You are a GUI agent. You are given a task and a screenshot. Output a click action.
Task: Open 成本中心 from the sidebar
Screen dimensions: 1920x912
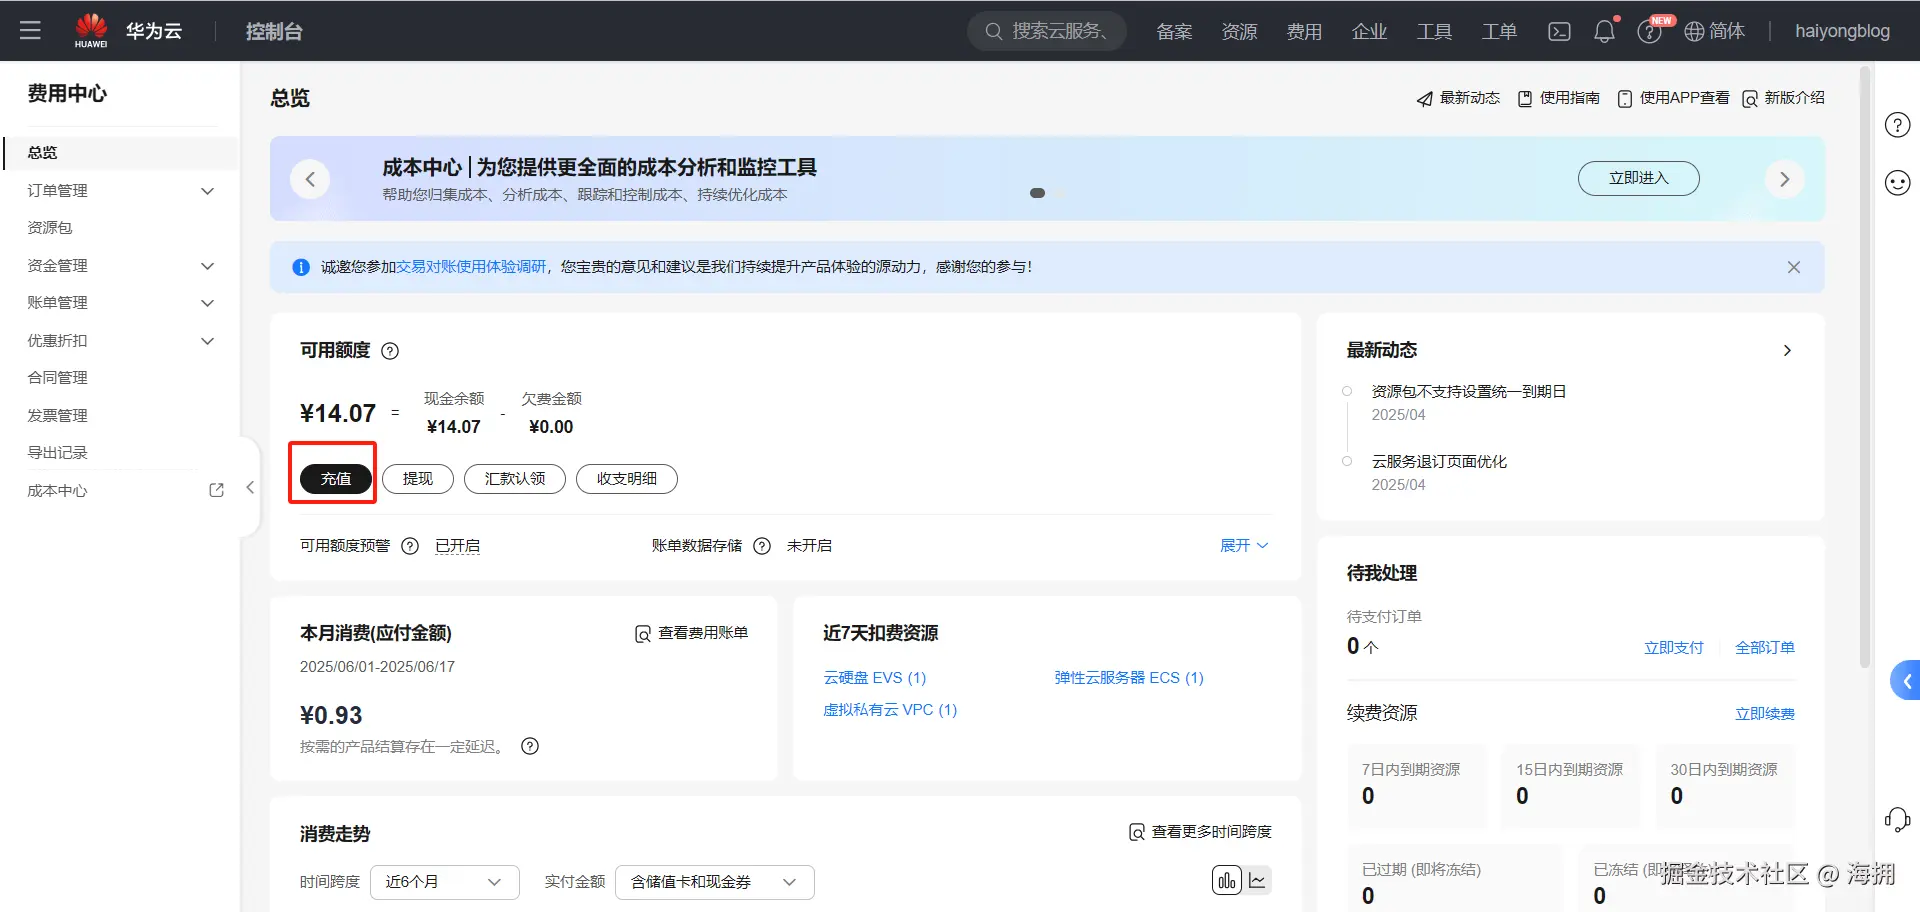tap(57, 490)
